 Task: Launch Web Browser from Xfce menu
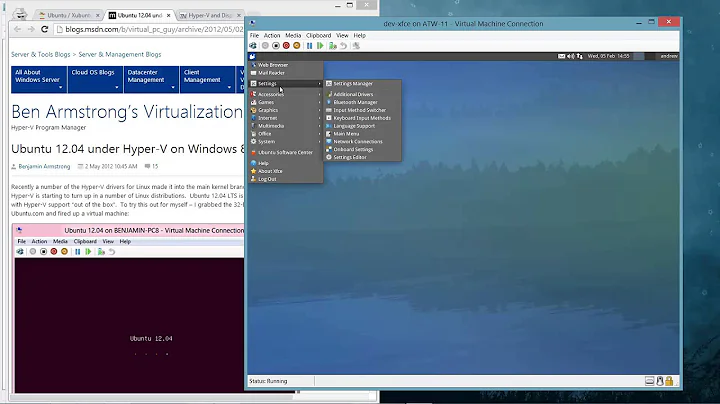pyautogui.click(x=286, y=65)
